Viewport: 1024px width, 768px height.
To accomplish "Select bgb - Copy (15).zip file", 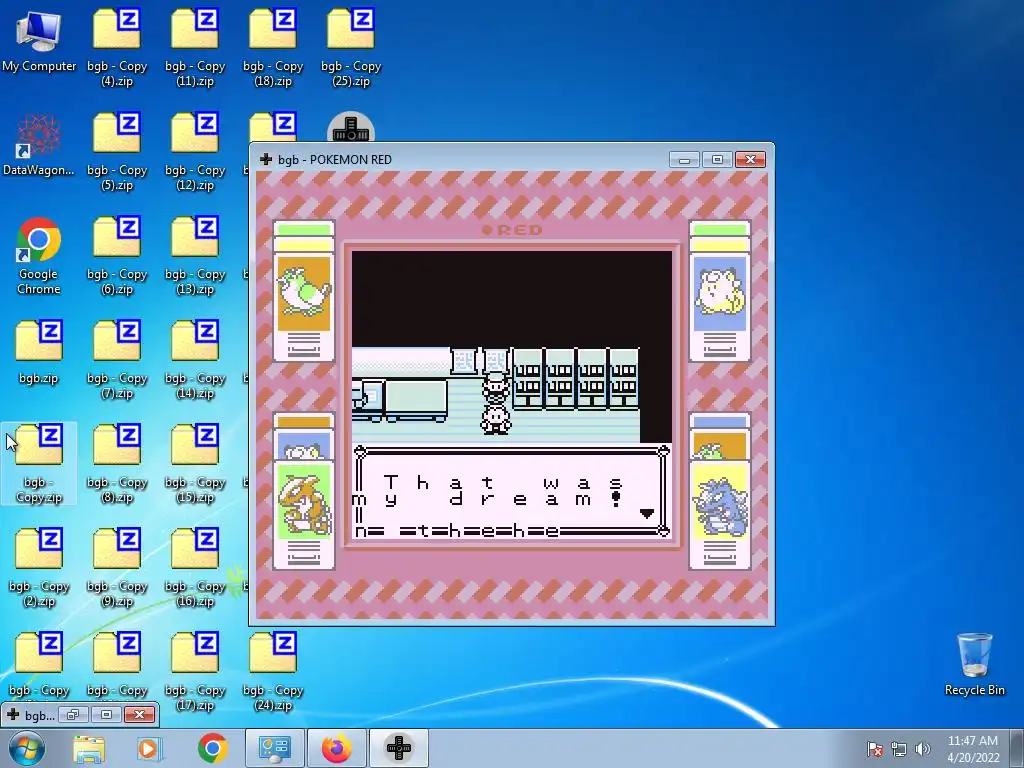I will [195, 464].
